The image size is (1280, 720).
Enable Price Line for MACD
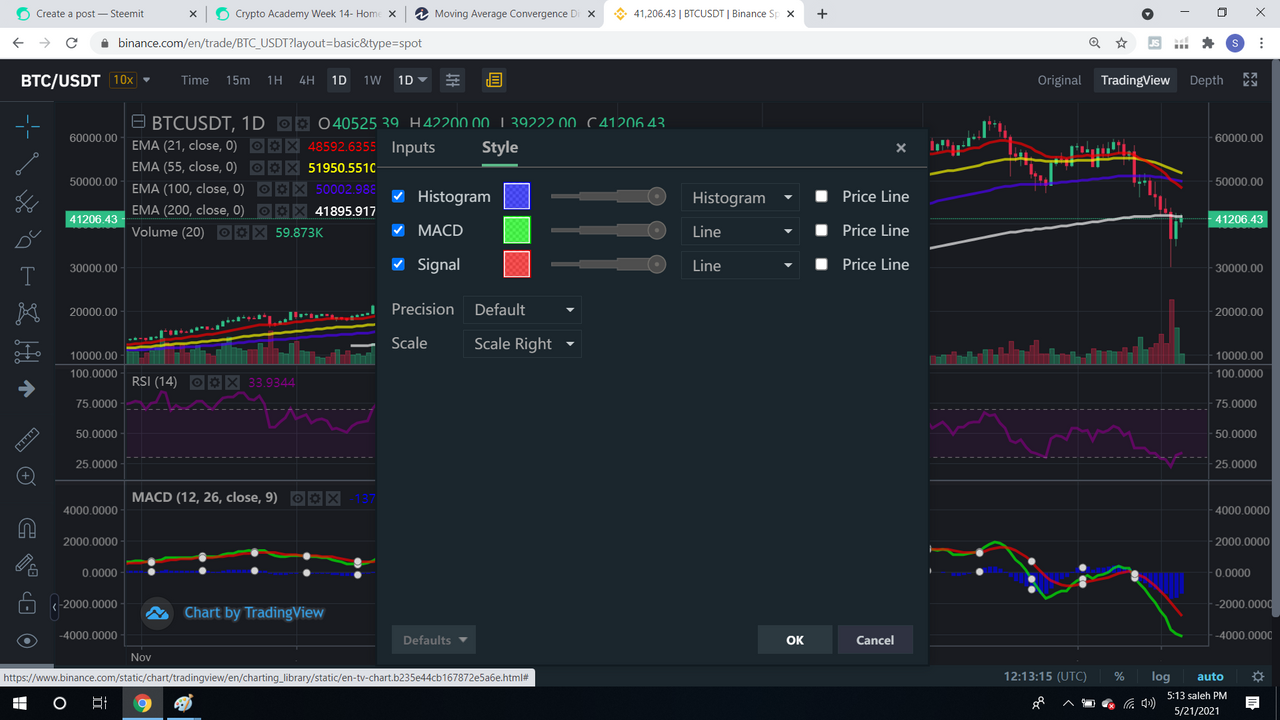click(x=822, y=231)
